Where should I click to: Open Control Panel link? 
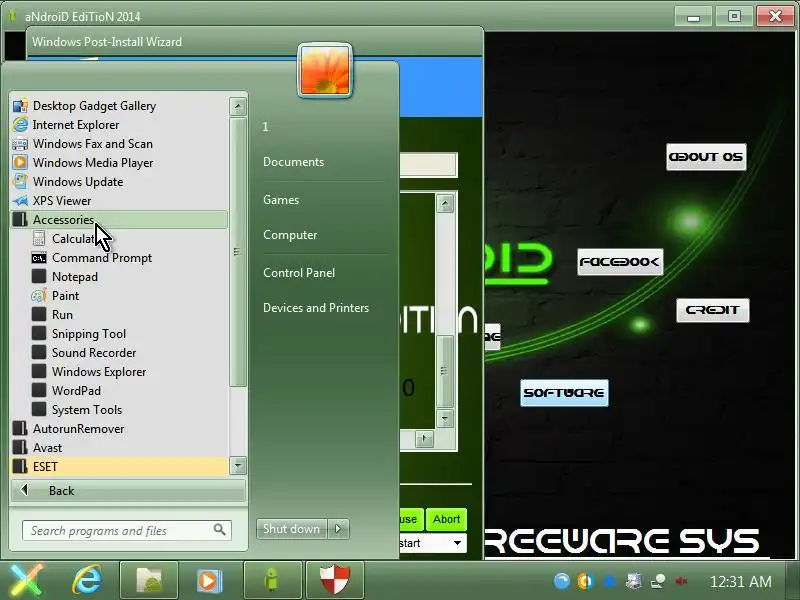pyautogui.click(x=299, y=273)
